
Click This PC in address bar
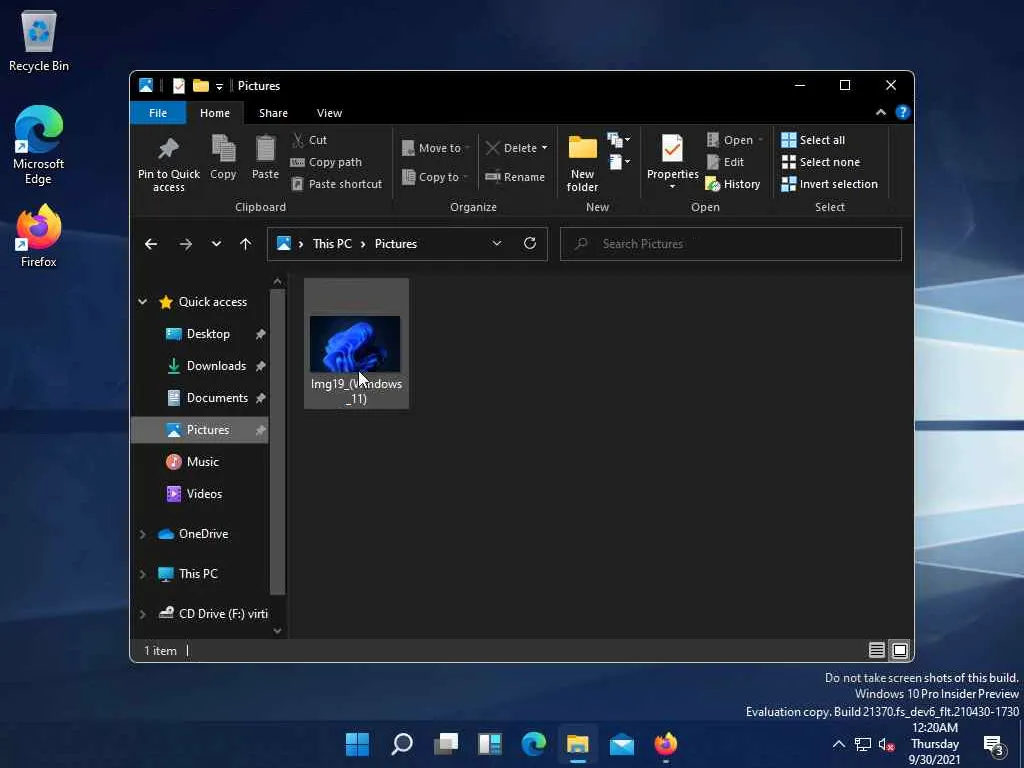(x=332, y=244)
